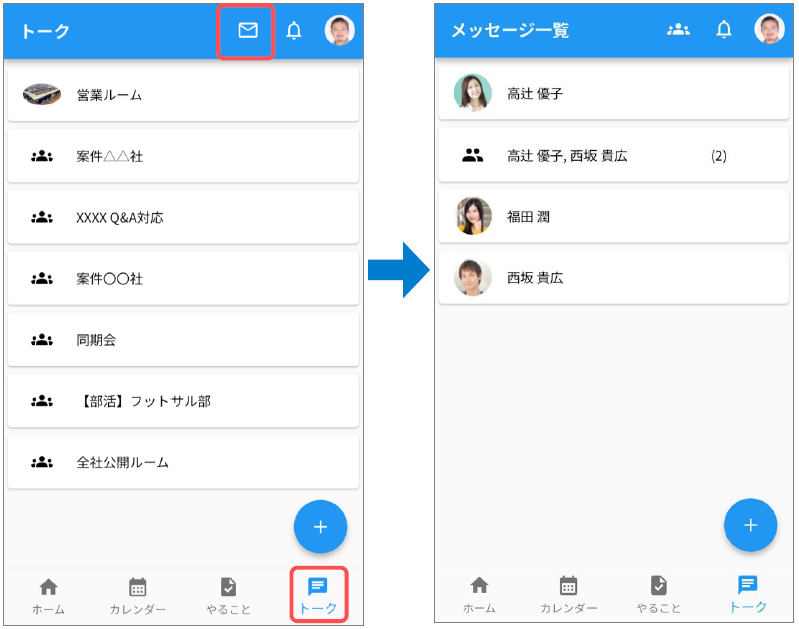Click group icon beside 全社公開ルーム

(42, 462)
